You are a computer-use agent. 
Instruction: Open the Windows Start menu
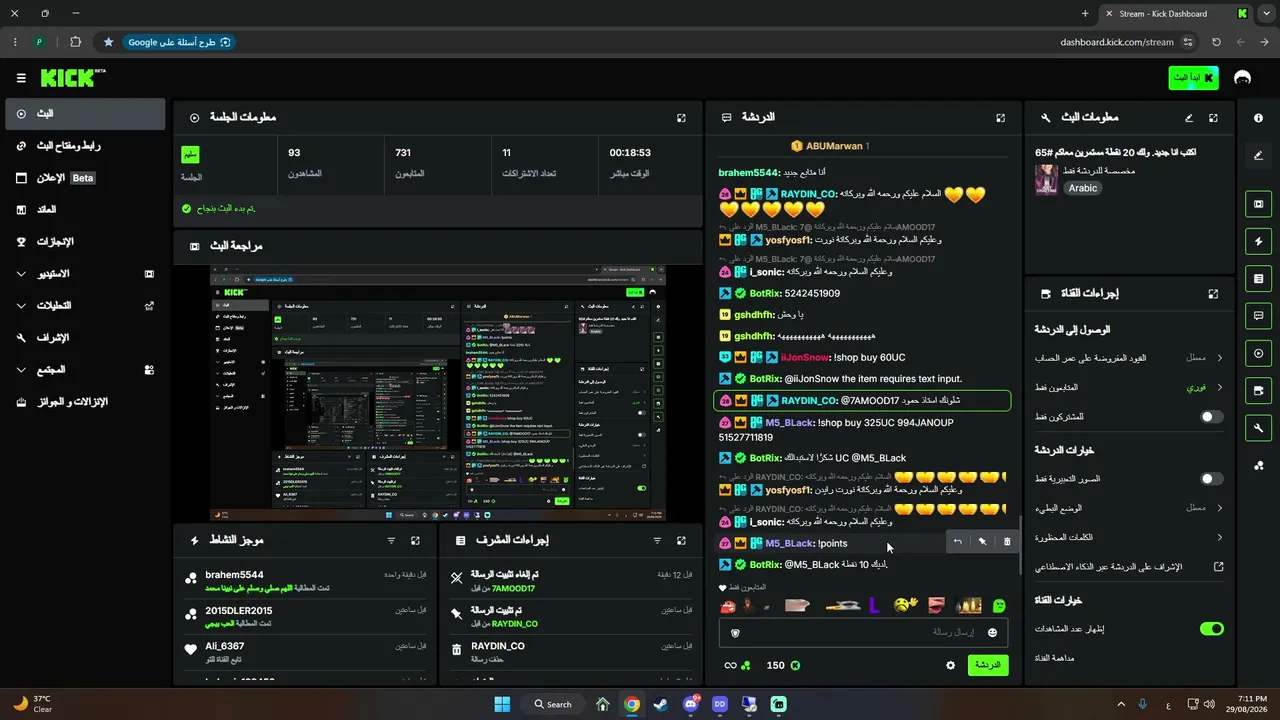point(502,704)
